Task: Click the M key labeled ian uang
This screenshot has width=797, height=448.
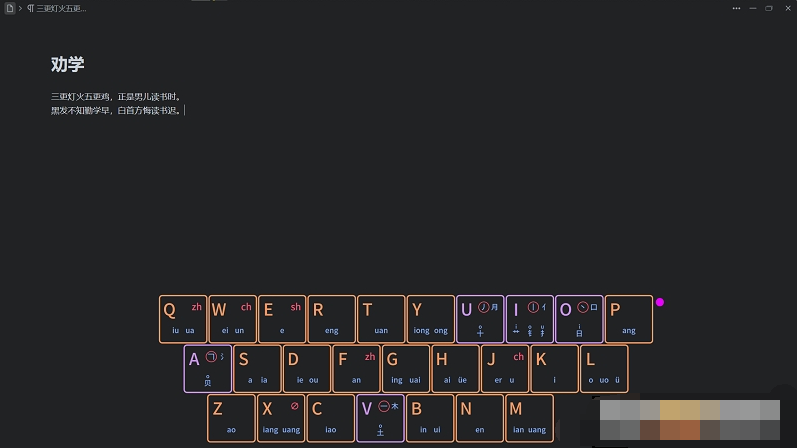Action: 529,418
